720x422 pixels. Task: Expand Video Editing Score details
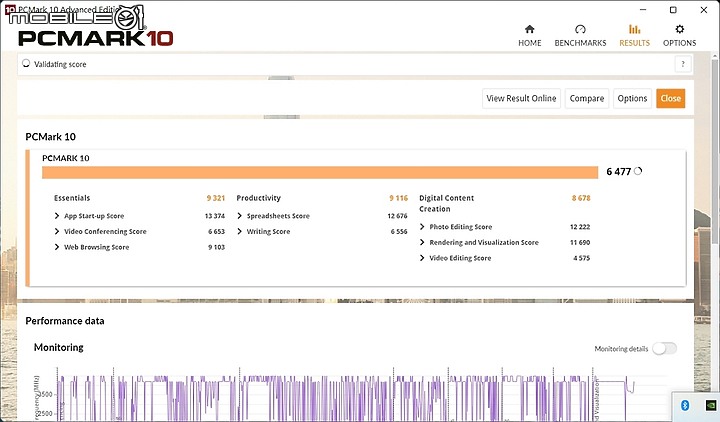422,258
